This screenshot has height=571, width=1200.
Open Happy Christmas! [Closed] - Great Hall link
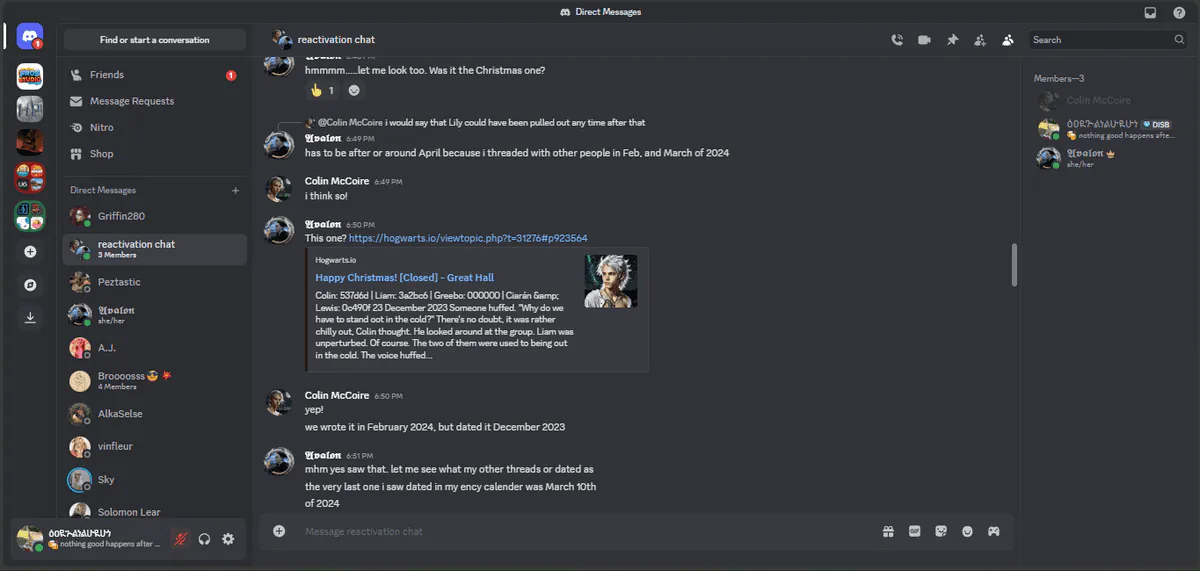(404, 278)
